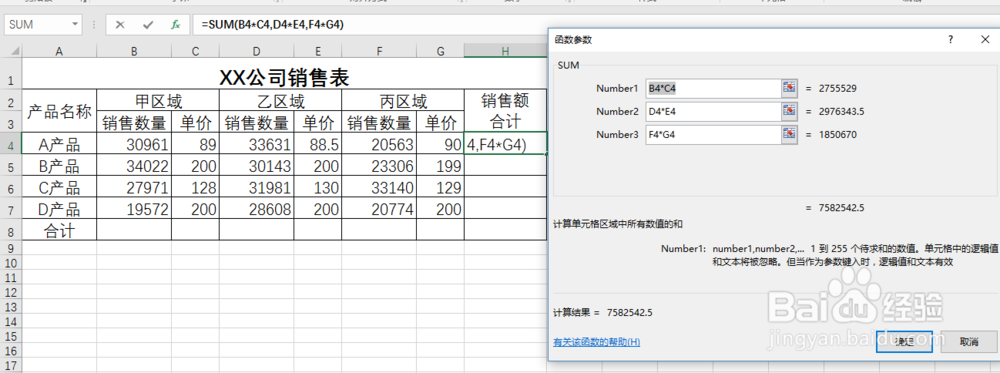The height and width of the screenshot is (373, 1000).
Task: Click cell with value 89
Action: [195, 144]
